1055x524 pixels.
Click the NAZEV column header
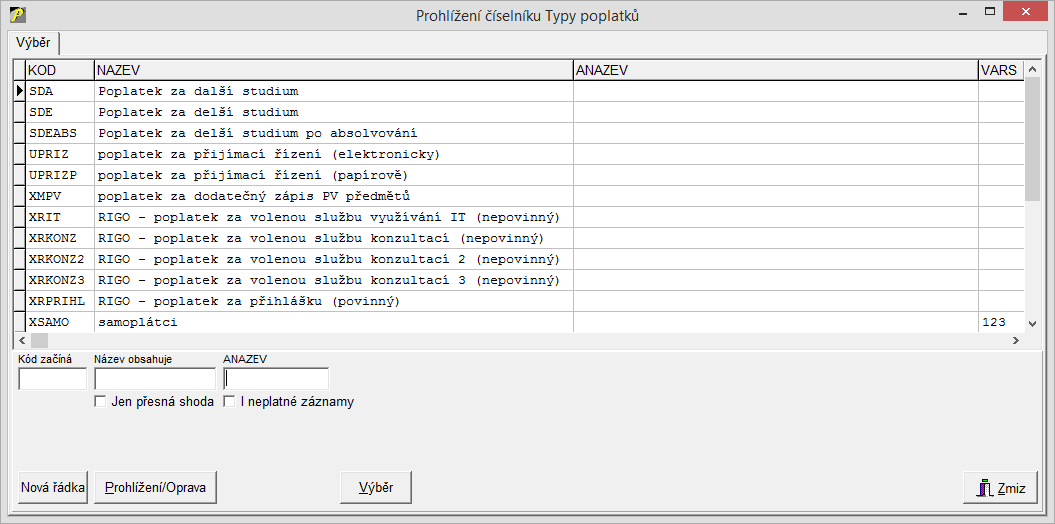(333, 70)
